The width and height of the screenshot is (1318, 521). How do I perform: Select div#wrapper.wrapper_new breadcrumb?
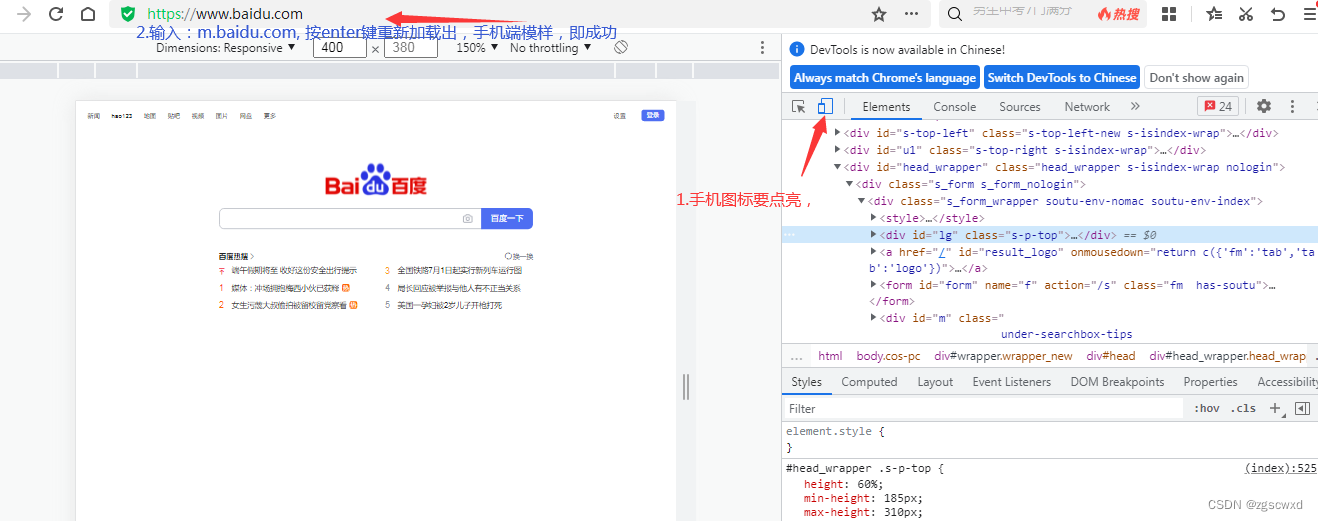1003,356
